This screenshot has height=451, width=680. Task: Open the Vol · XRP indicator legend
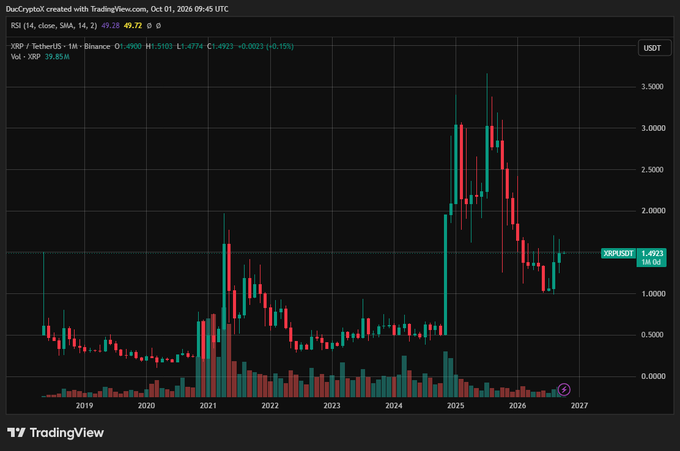[x=26, y=57]
